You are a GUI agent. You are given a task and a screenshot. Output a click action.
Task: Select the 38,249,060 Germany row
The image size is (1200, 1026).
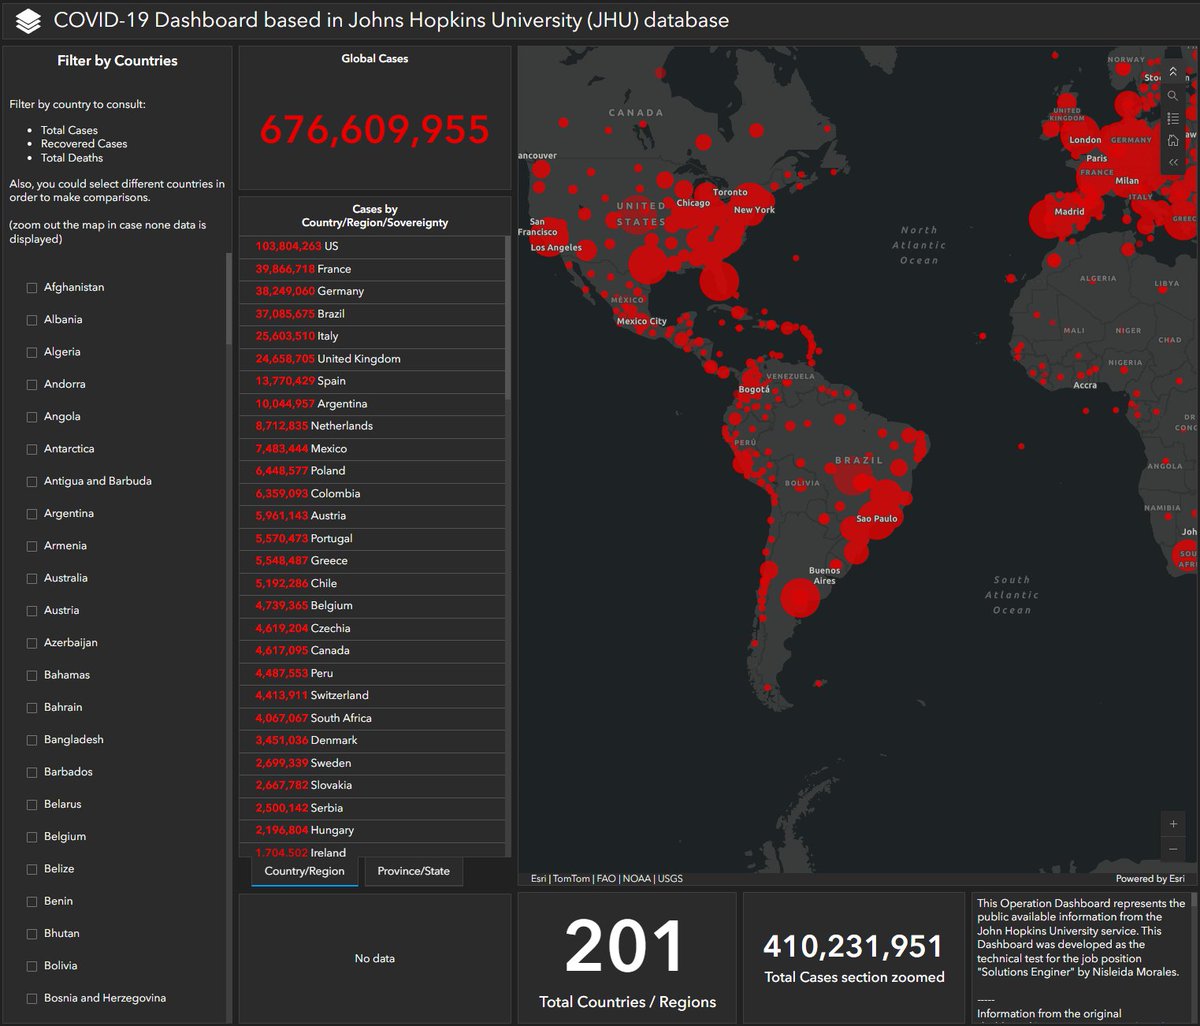pyautogui.click(x=372, y=291)
